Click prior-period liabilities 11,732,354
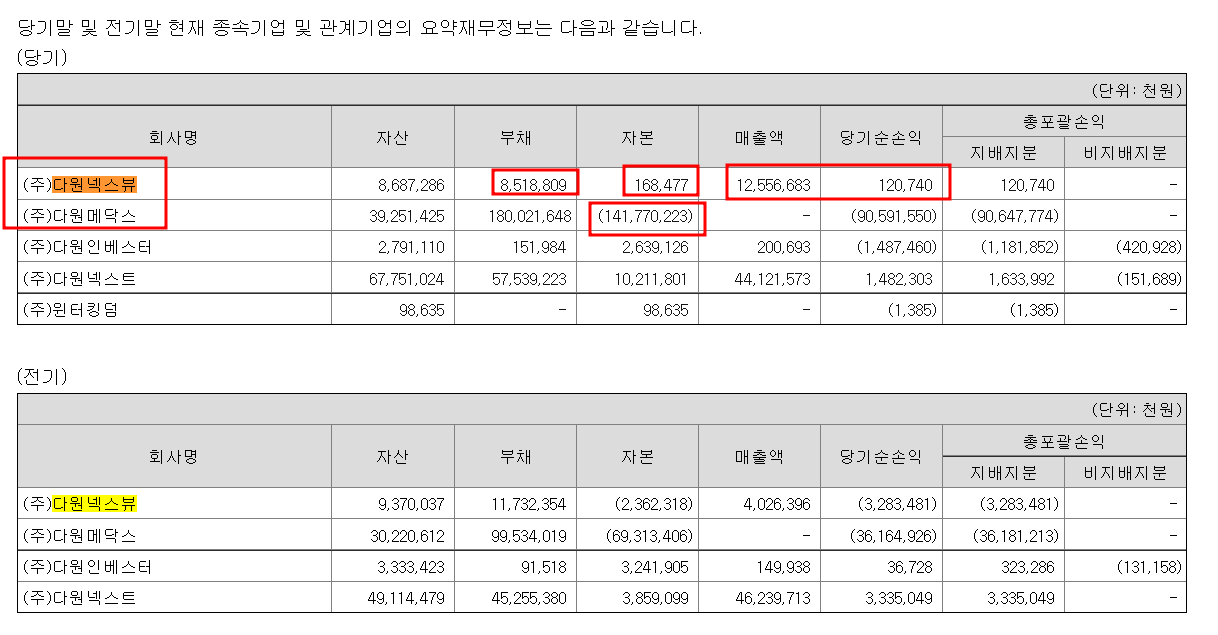 point(530,504)
